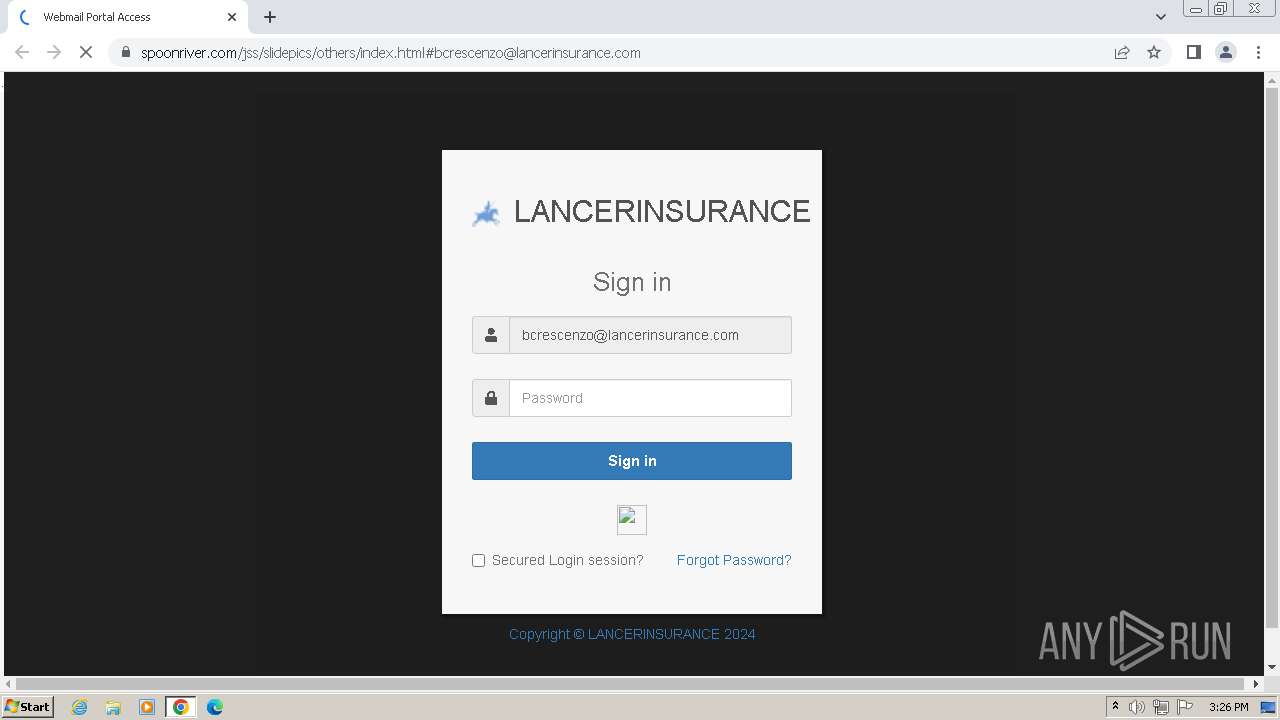Click the blue Sign in button
The width and height of the screenshot is (1280, 720).
point(632,461)
